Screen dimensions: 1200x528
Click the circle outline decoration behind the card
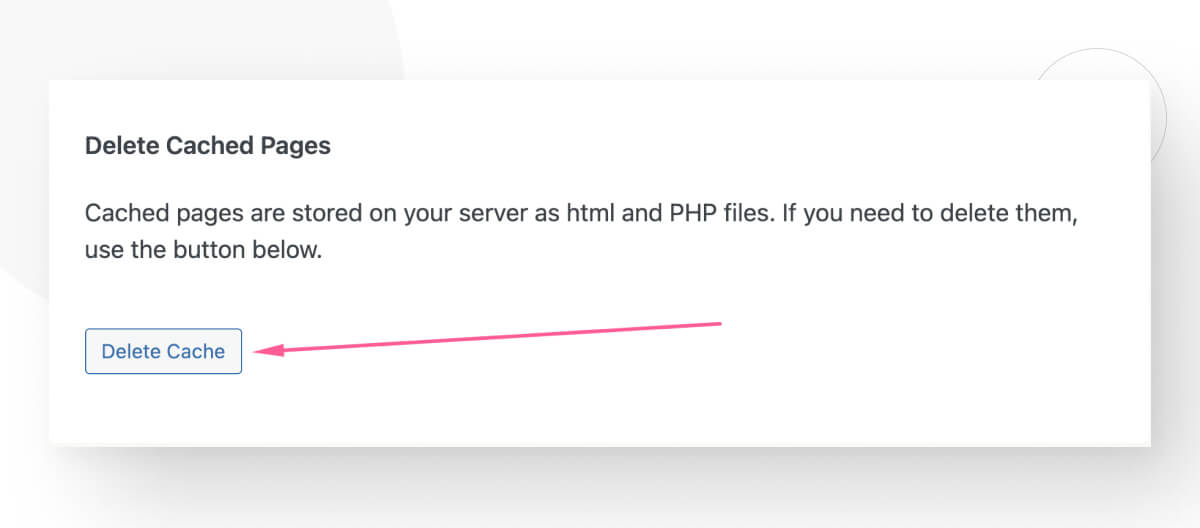click(x=1160, y=110)
